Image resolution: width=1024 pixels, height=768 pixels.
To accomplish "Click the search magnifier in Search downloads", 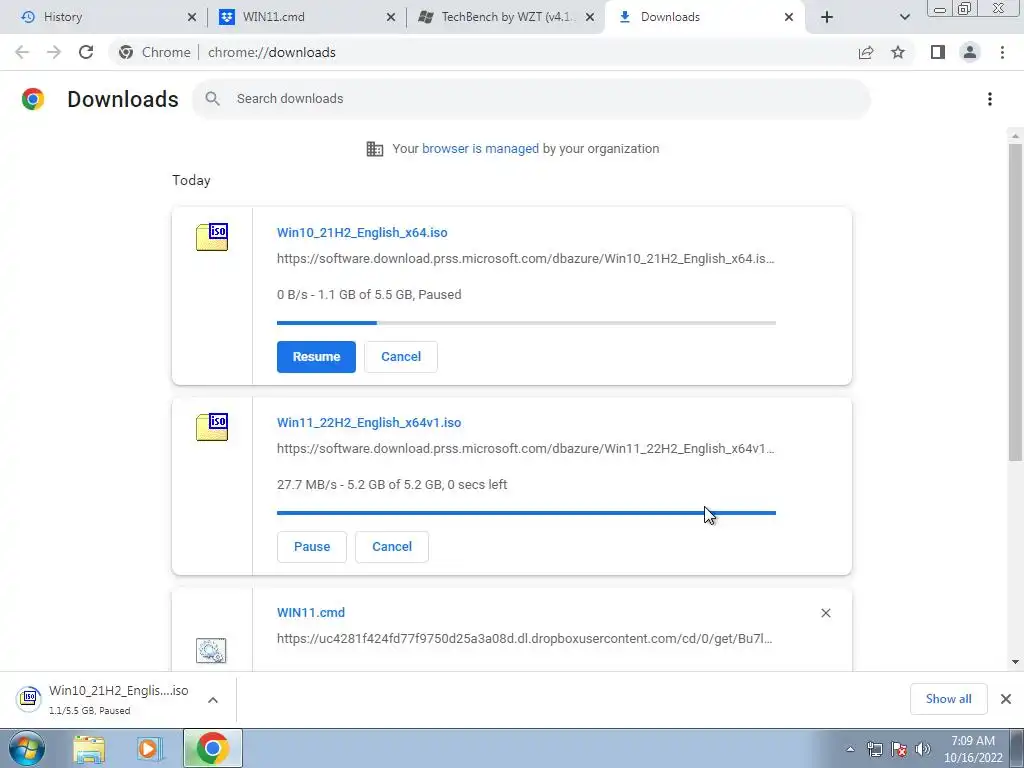I will (x=212, y=99).
